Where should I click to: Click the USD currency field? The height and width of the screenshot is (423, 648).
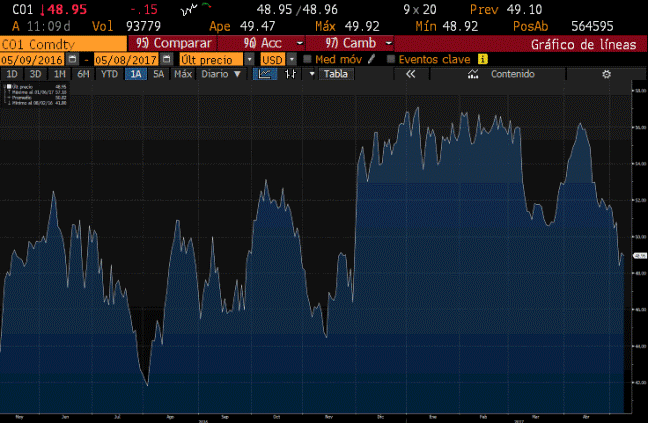[x=273, y=59]
